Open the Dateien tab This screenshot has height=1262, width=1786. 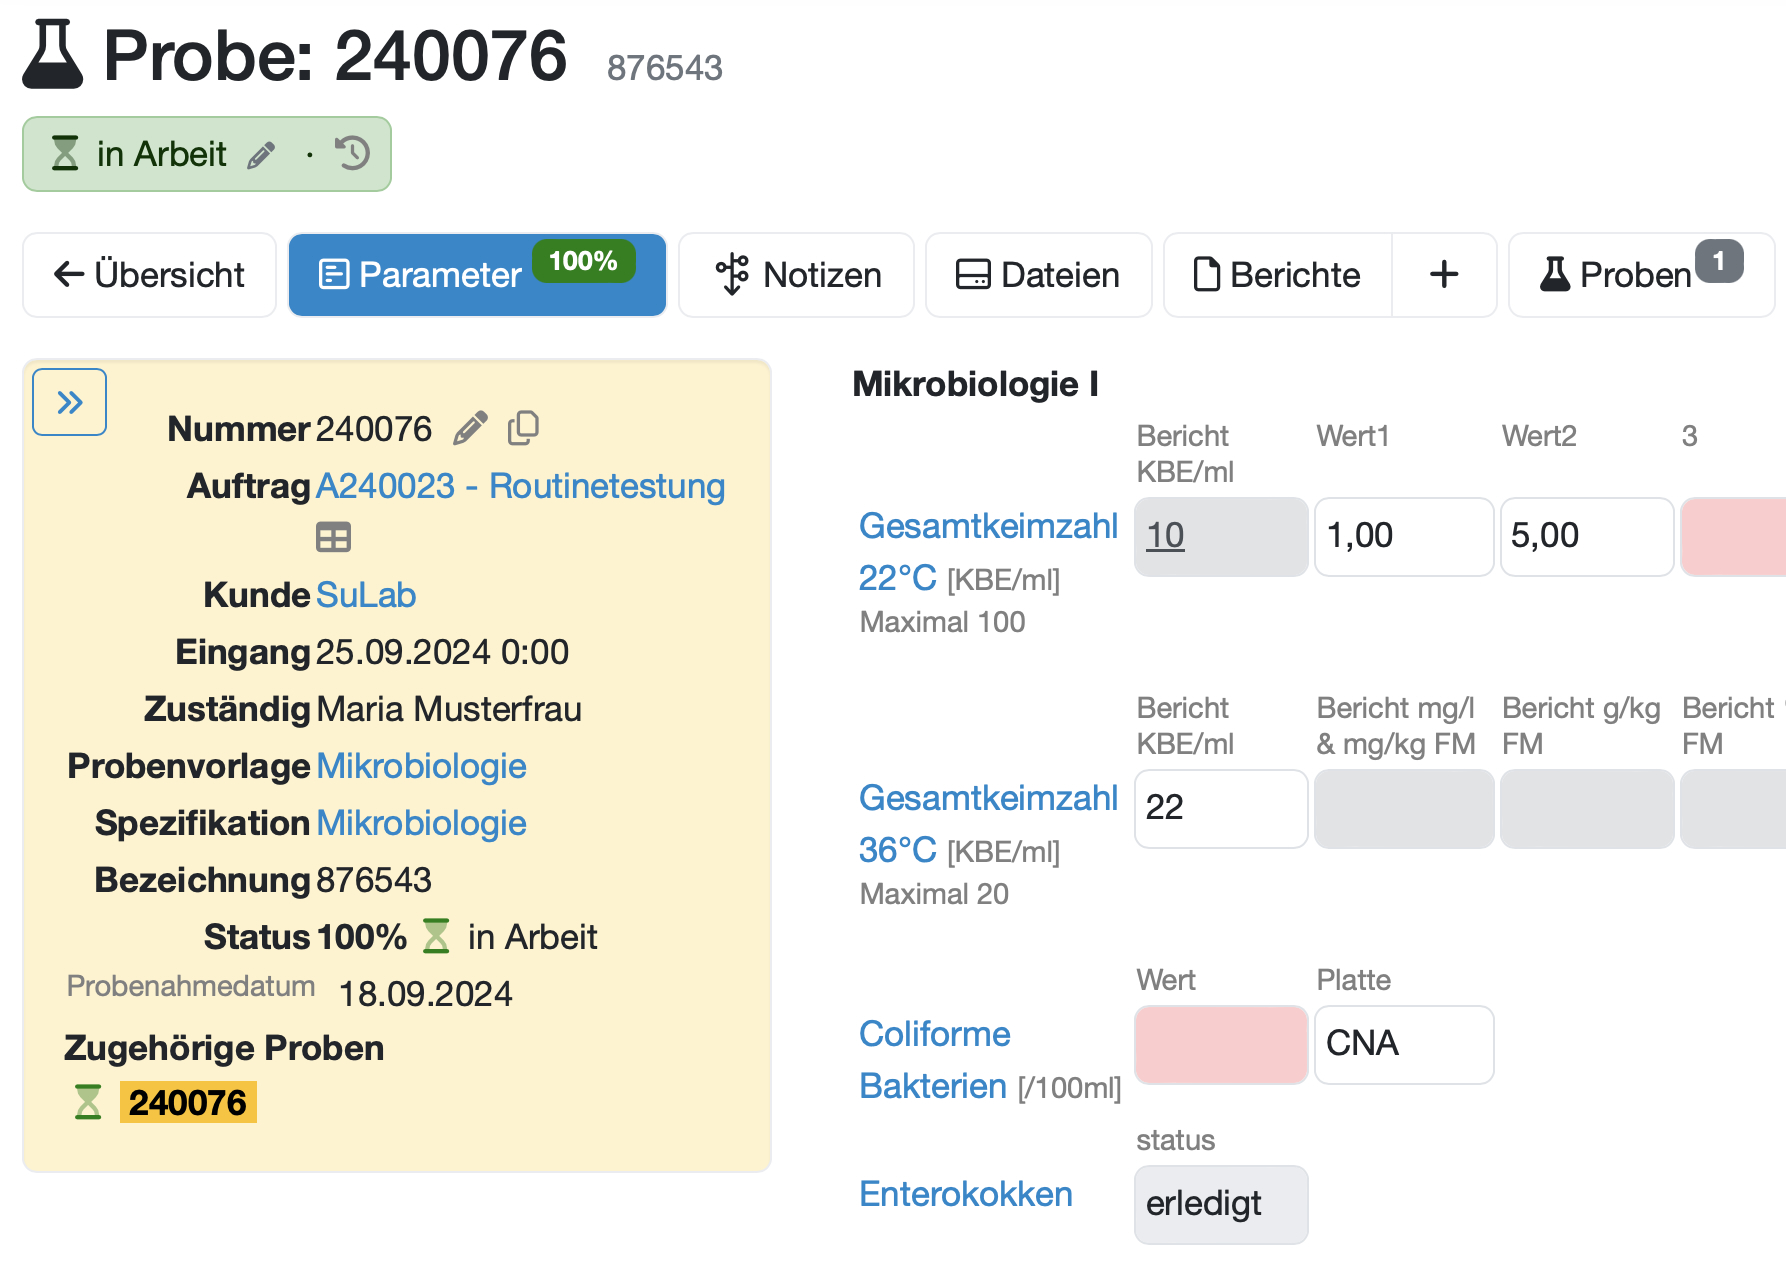pos(1038,275)
